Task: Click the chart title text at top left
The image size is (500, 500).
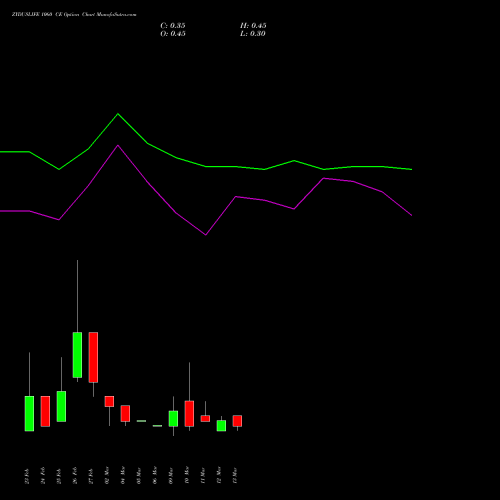Action: pyautogui.click(x=74, y=15)
